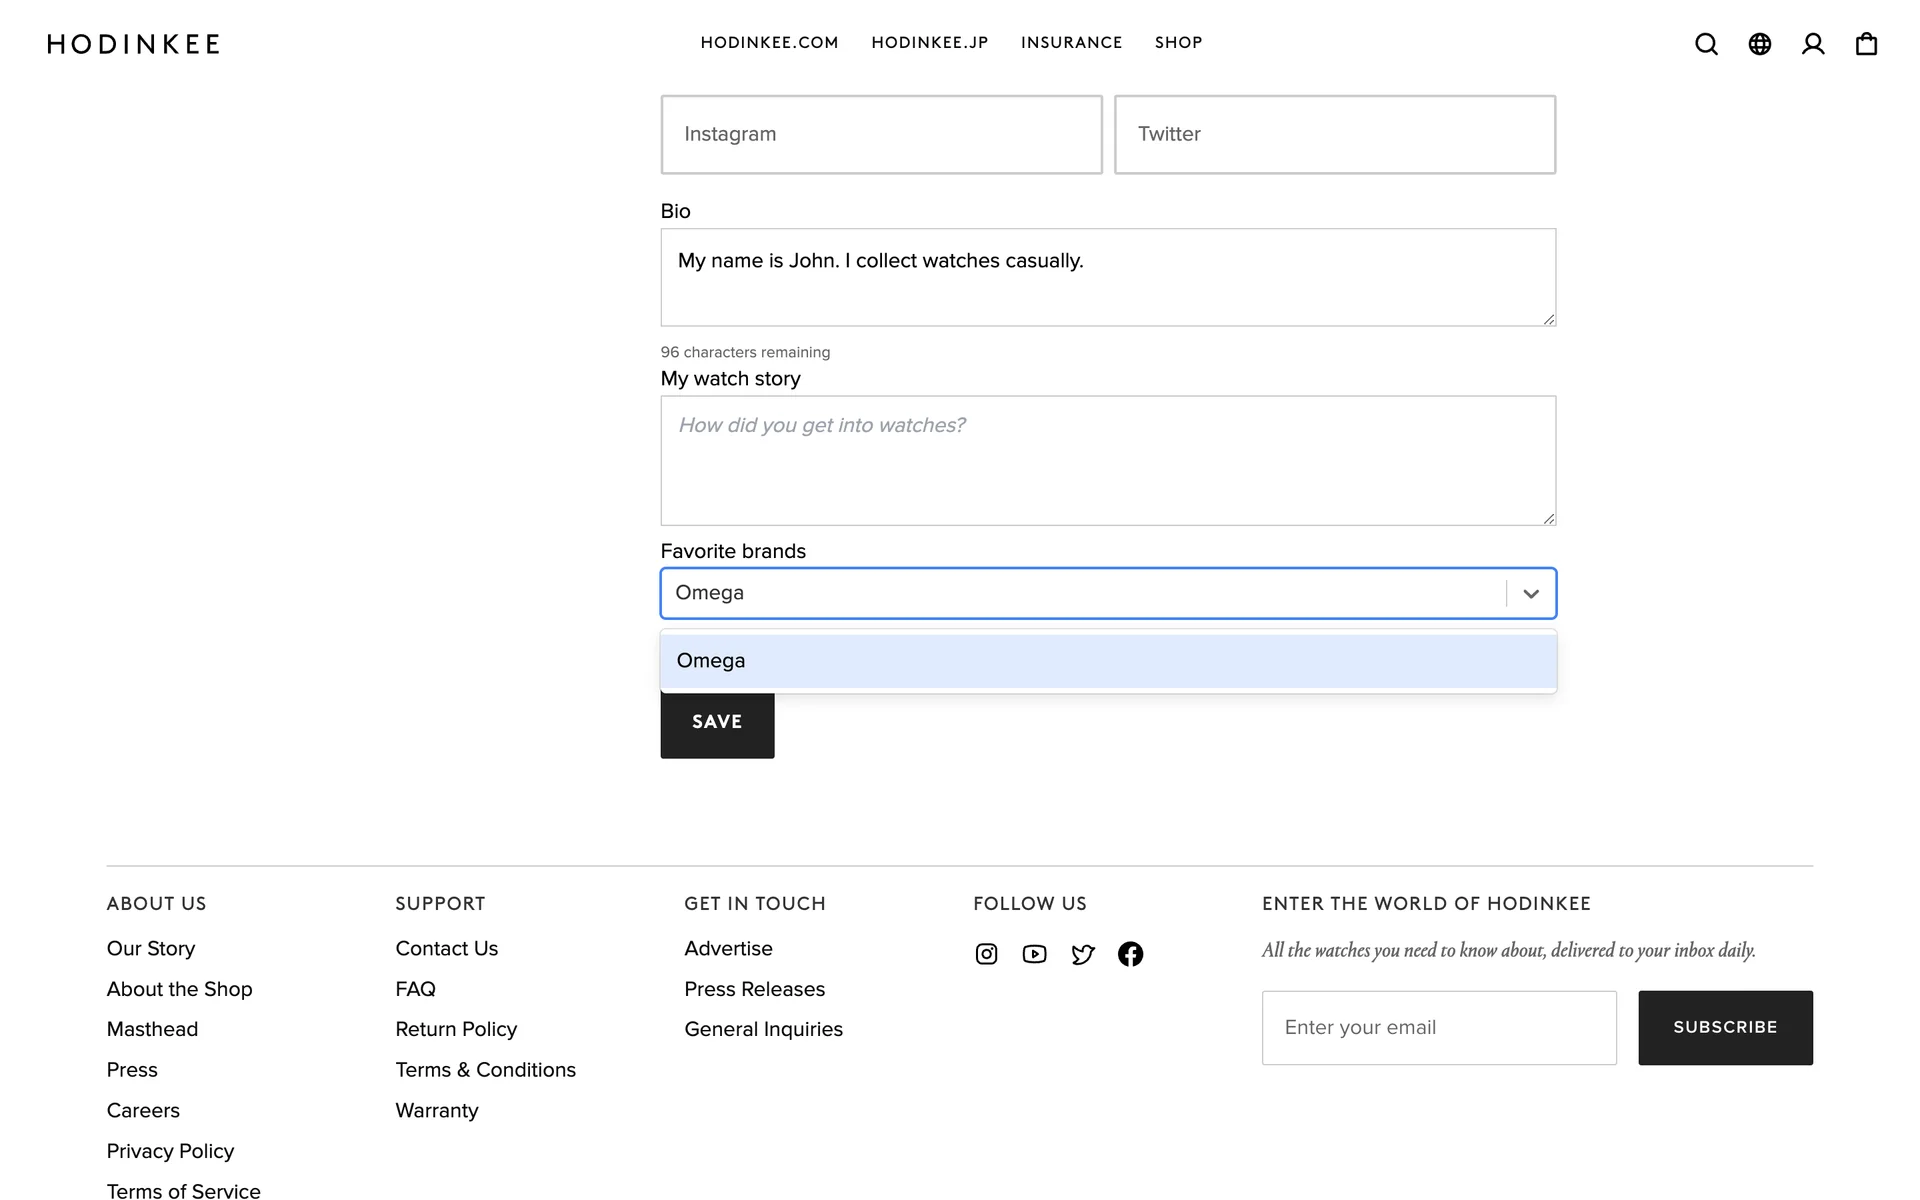Click the SUBSCRIBE button
This screenshot has width=1920, height=1200.
coord(1725,1027)
